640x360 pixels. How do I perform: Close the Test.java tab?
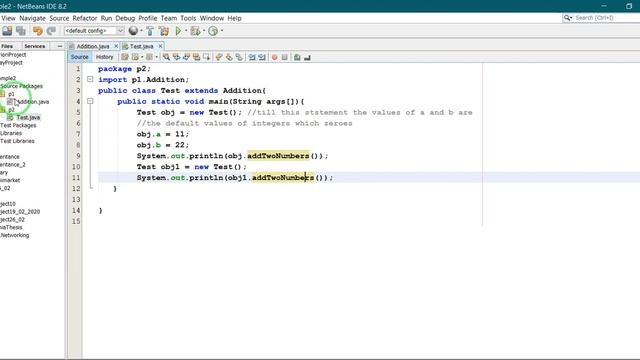coord(160,46)
